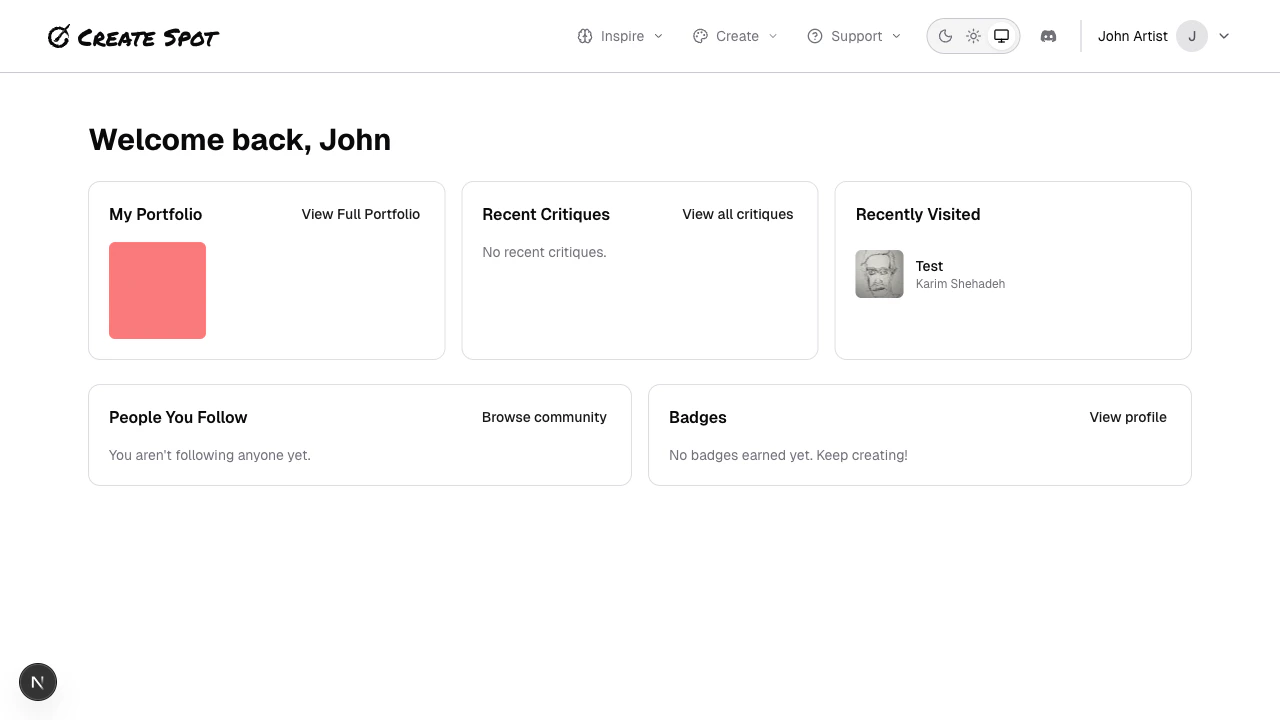The width and height of the screenshot is (1280, 720).
Task: Click the brain icon beside Inspire
Action: (585, 36)
